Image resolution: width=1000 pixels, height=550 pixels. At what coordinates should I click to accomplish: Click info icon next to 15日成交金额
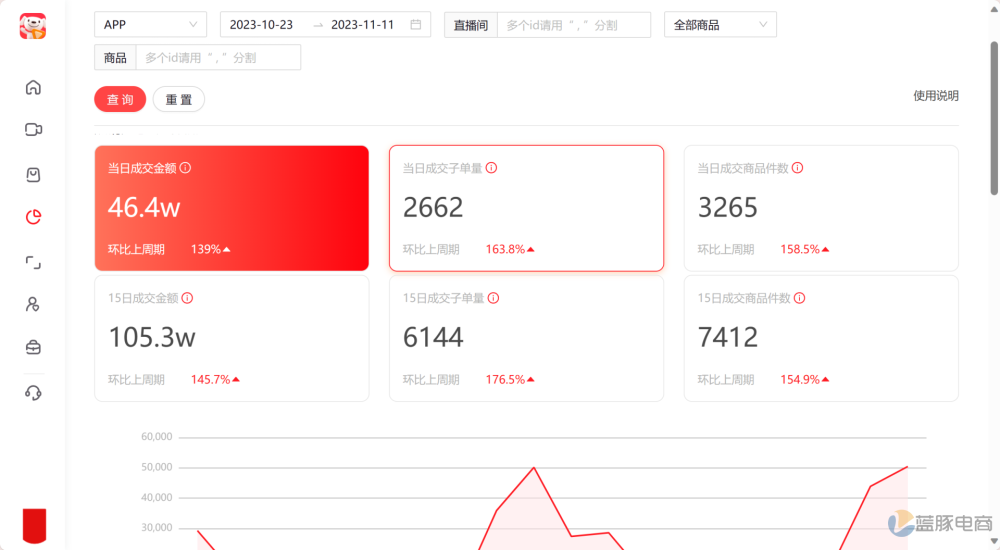(187, 298)
